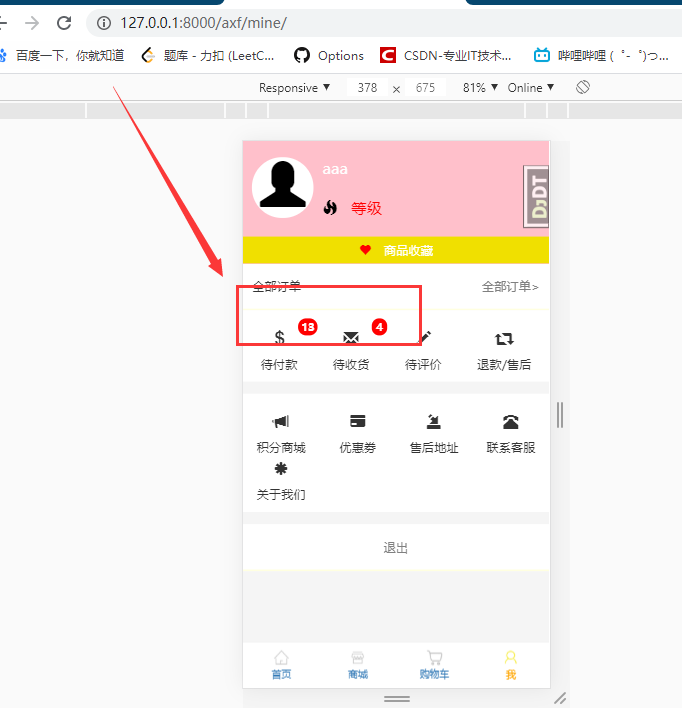Open 待评价 label
Screen dimensions: 682x708
click(423, 364)
